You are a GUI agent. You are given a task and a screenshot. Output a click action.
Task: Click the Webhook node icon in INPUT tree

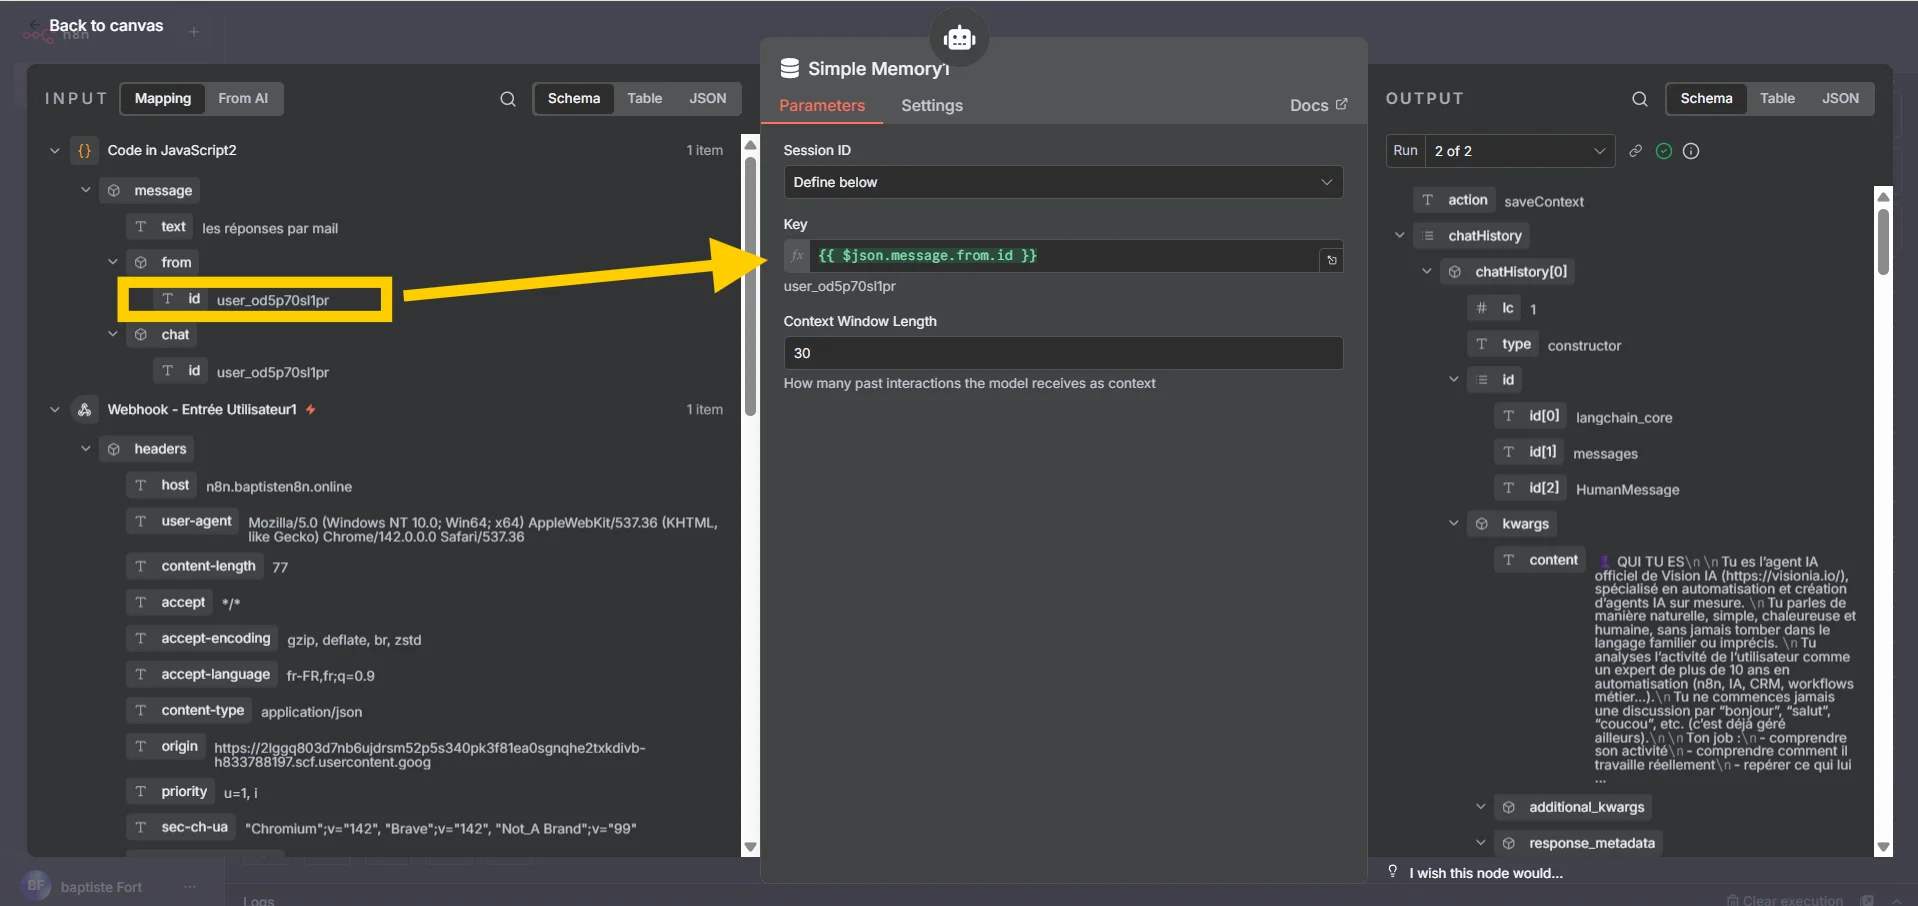click(84, 410)
